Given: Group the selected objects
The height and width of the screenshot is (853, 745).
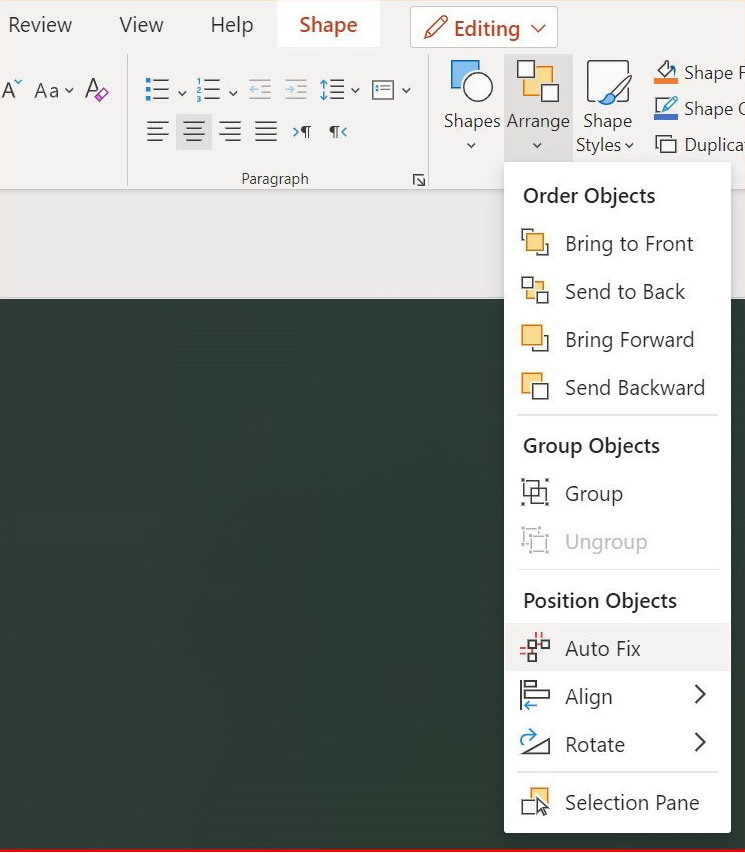Looking at the screenshot, I should (617, 493).
